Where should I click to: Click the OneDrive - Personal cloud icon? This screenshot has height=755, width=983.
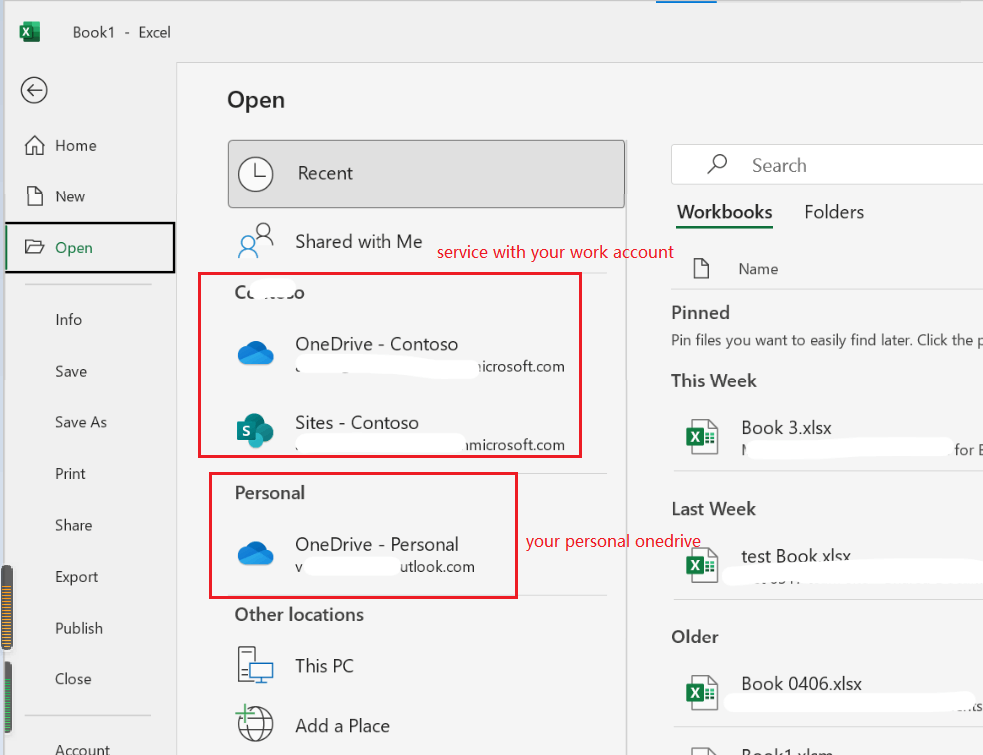(x=256, y=554)
